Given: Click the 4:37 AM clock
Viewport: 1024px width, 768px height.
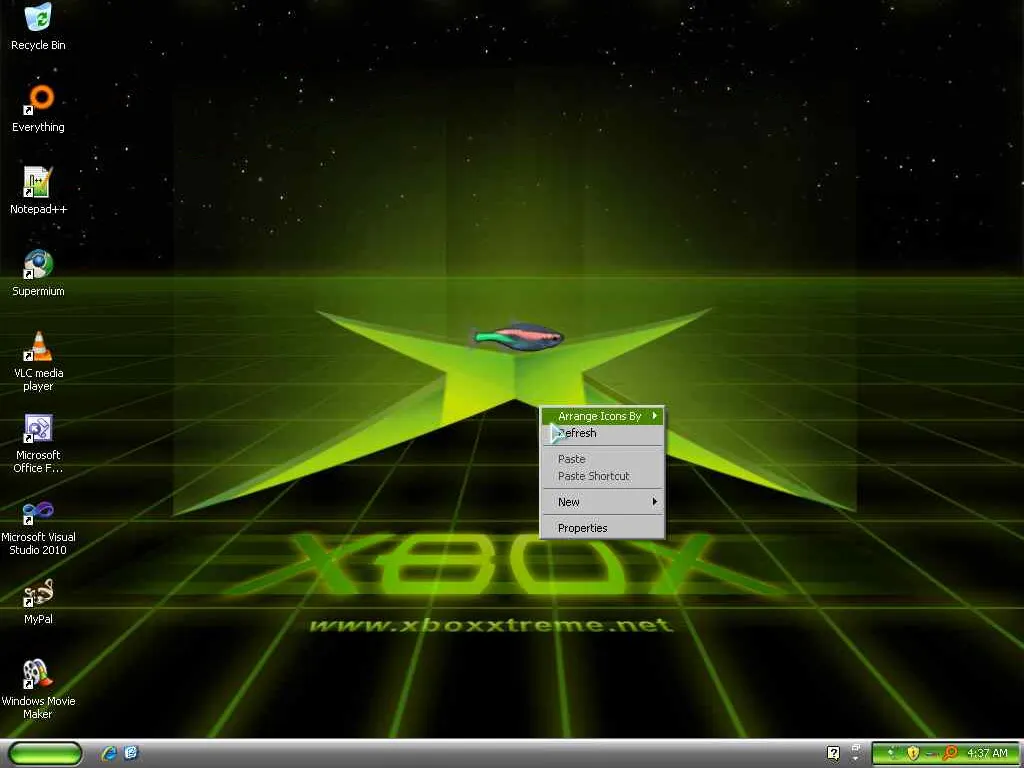Looking at the screenshot, I should click(x=987, y=753).
